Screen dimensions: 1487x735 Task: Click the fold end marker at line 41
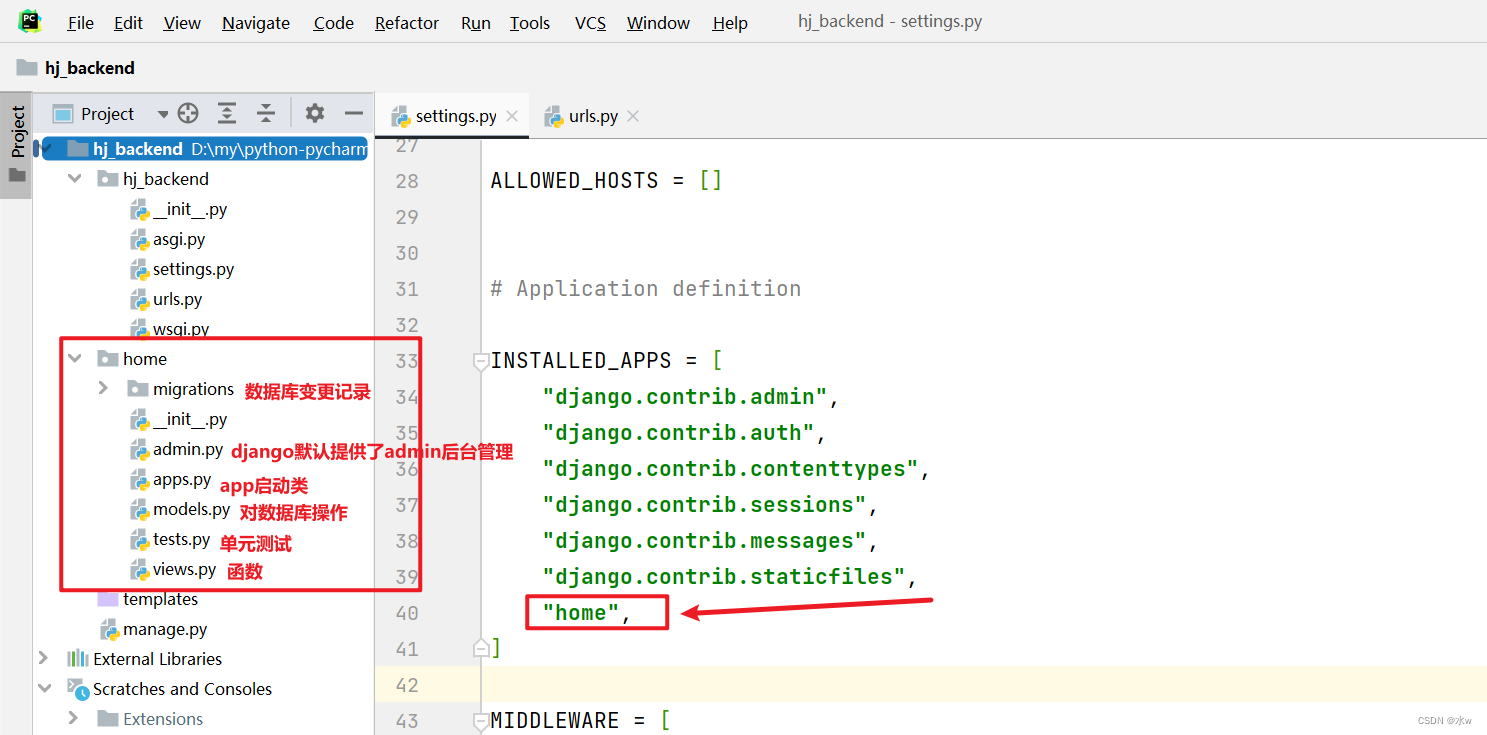pyautogui.click(x=481, y=648)
